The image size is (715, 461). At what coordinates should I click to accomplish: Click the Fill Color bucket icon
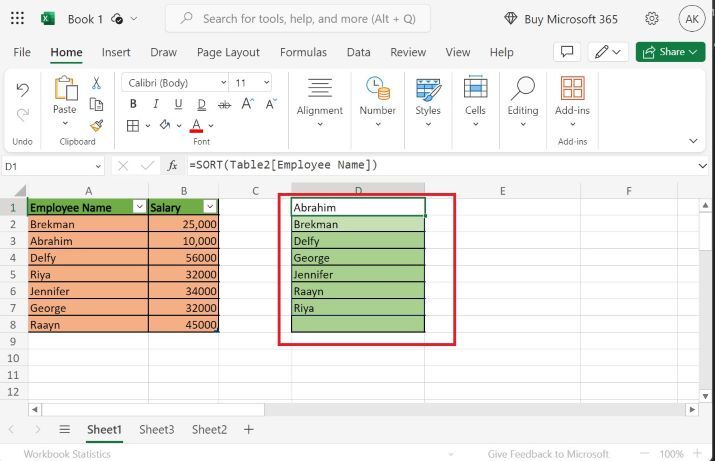click(165, 125)
